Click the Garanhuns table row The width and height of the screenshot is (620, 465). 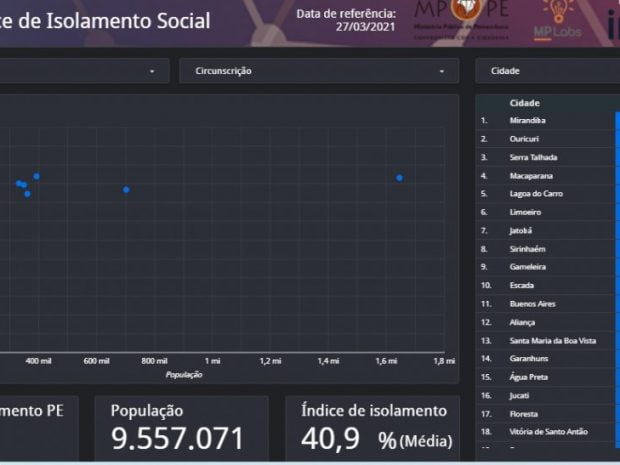click(530, 359)
